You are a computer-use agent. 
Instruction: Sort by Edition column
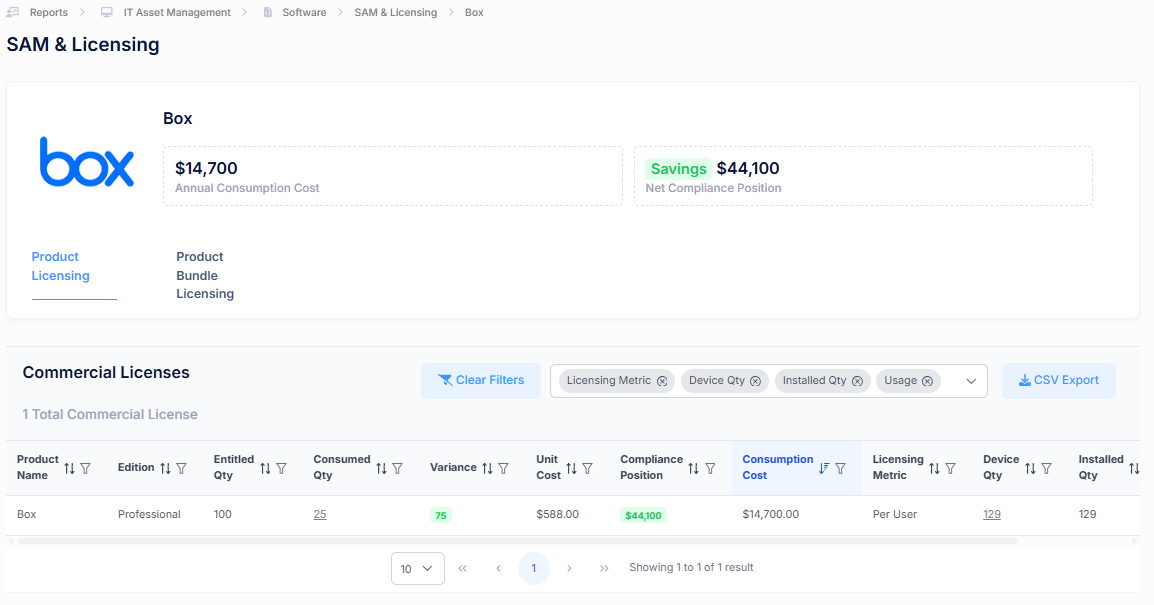[166, 468]
